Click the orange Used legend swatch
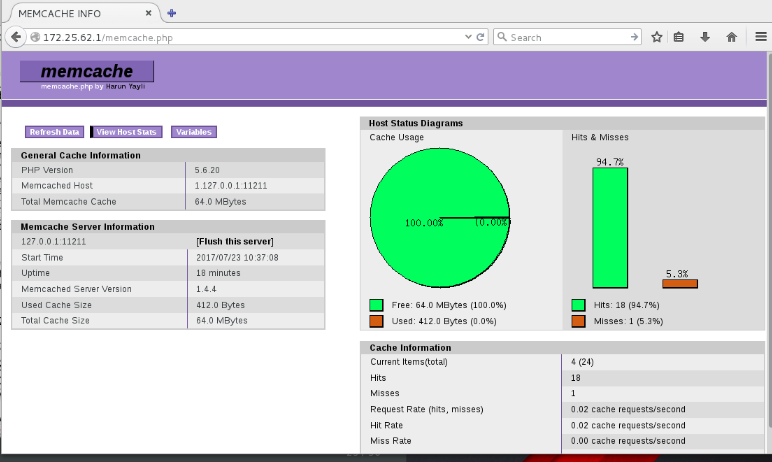 click(376, 321)
